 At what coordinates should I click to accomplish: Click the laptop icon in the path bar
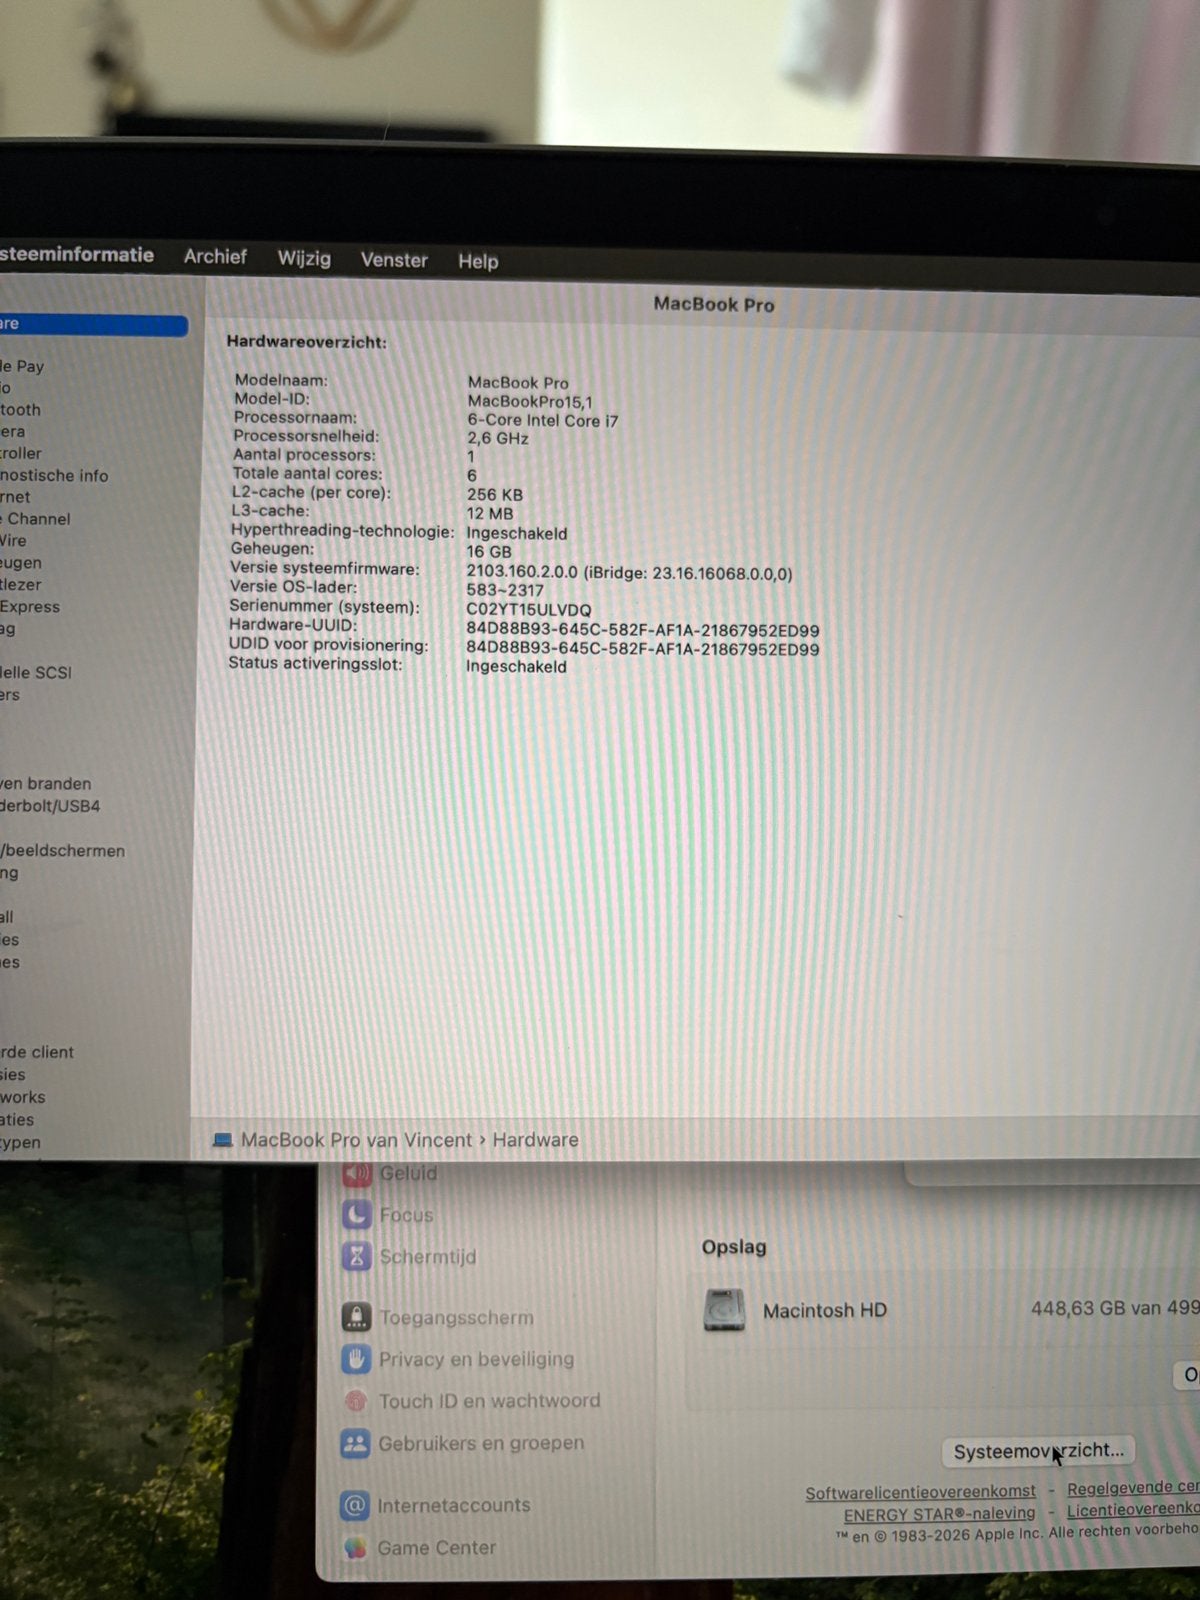tap(222, 1140)
